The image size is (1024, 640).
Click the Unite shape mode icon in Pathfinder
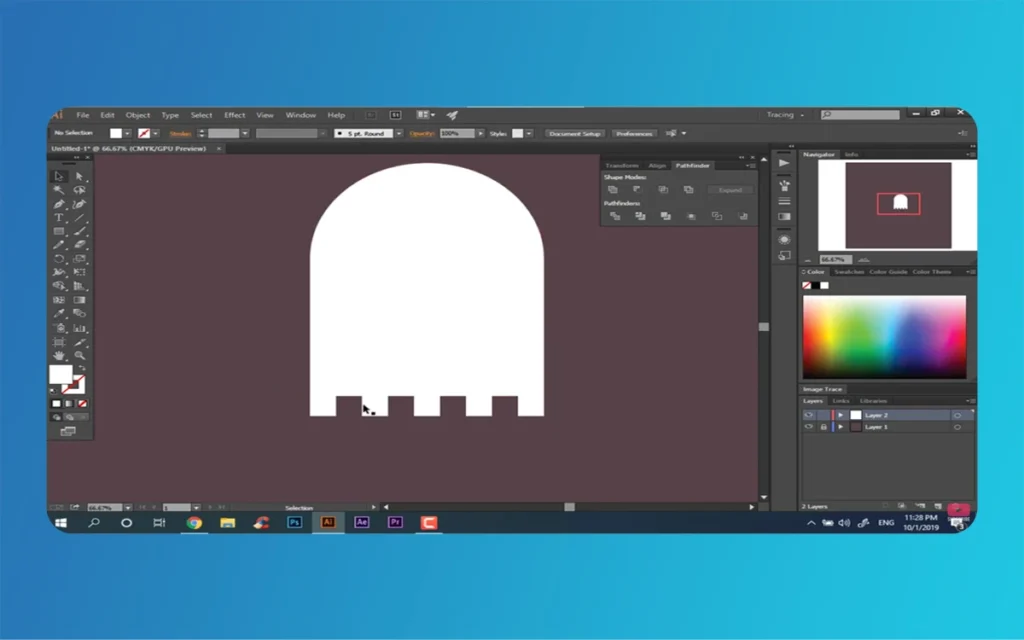pyautogui.click(x=612, y=190)
